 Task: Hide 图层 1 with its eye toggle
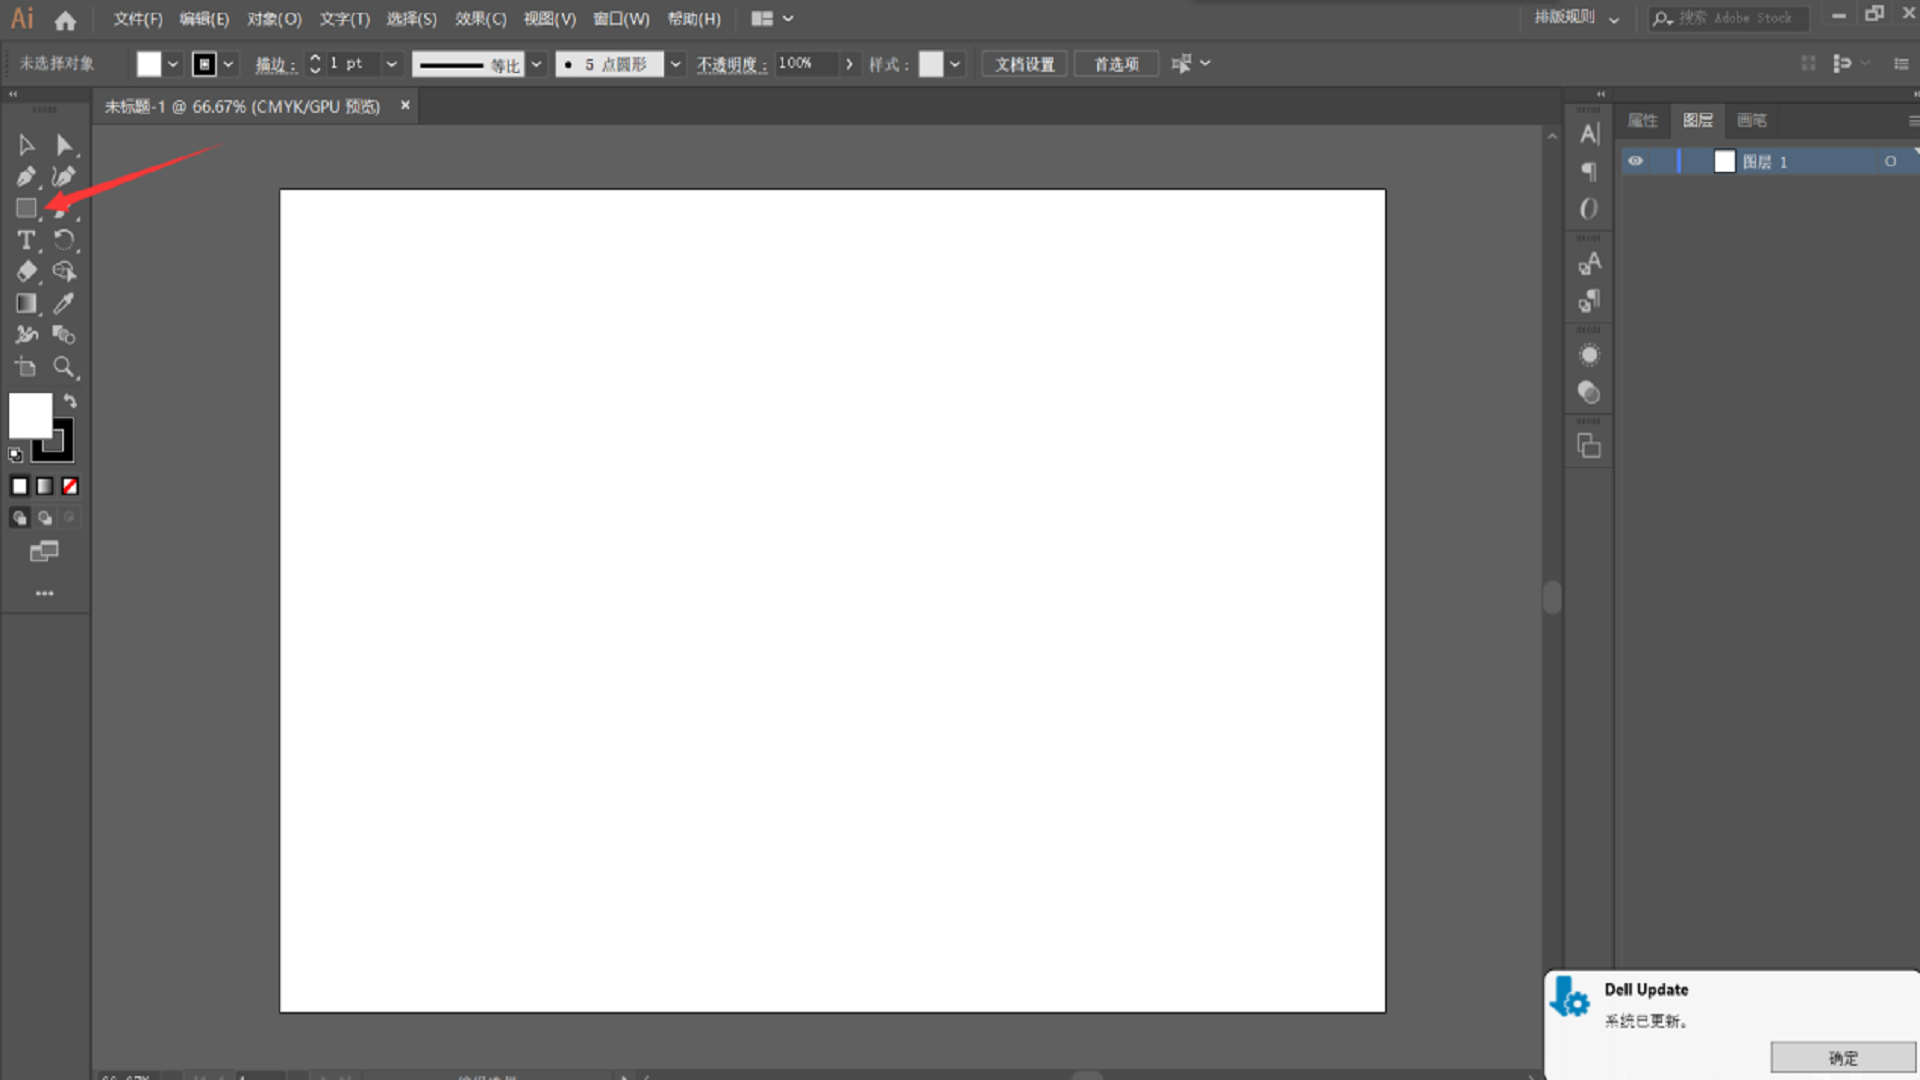coord(1636,161)
